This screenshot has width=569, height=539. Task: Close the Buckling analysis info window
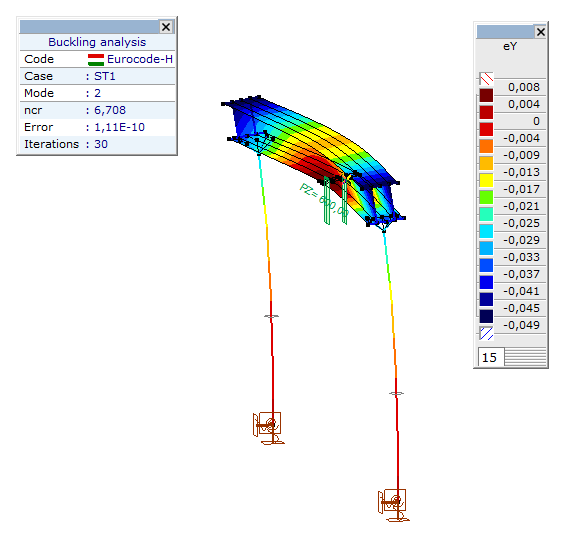click(166, 27)
